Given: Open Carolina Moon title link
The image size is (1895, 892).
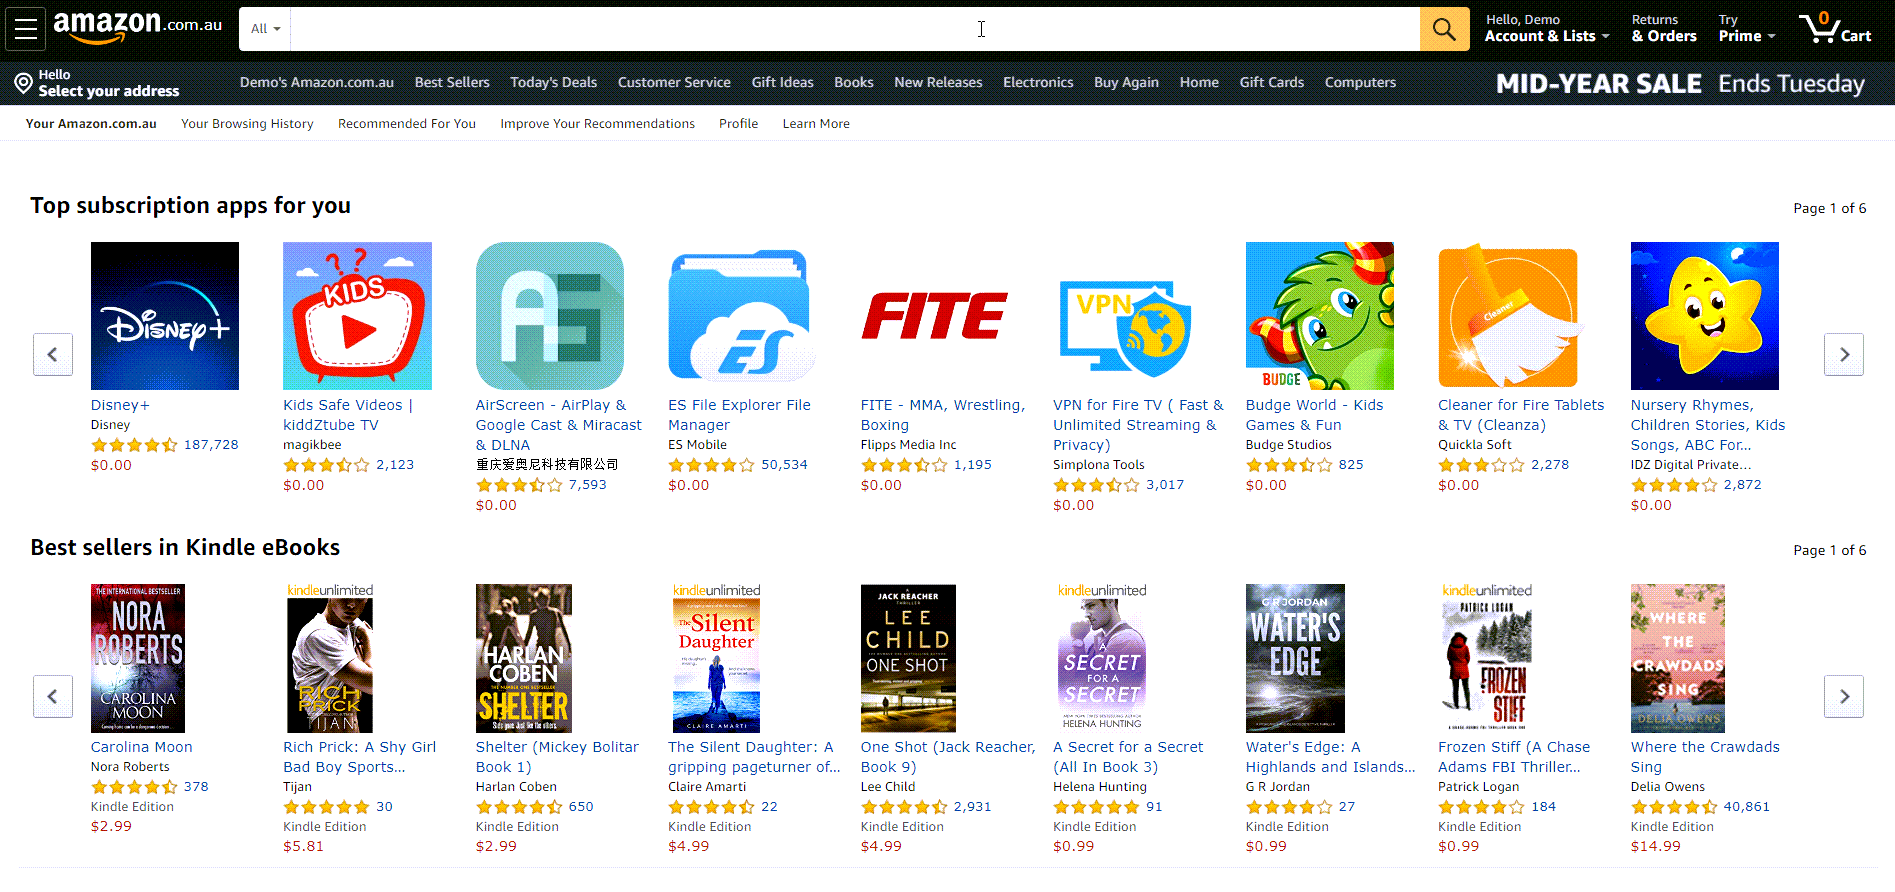Looking at the screenshot, I should tap(142, 747).
